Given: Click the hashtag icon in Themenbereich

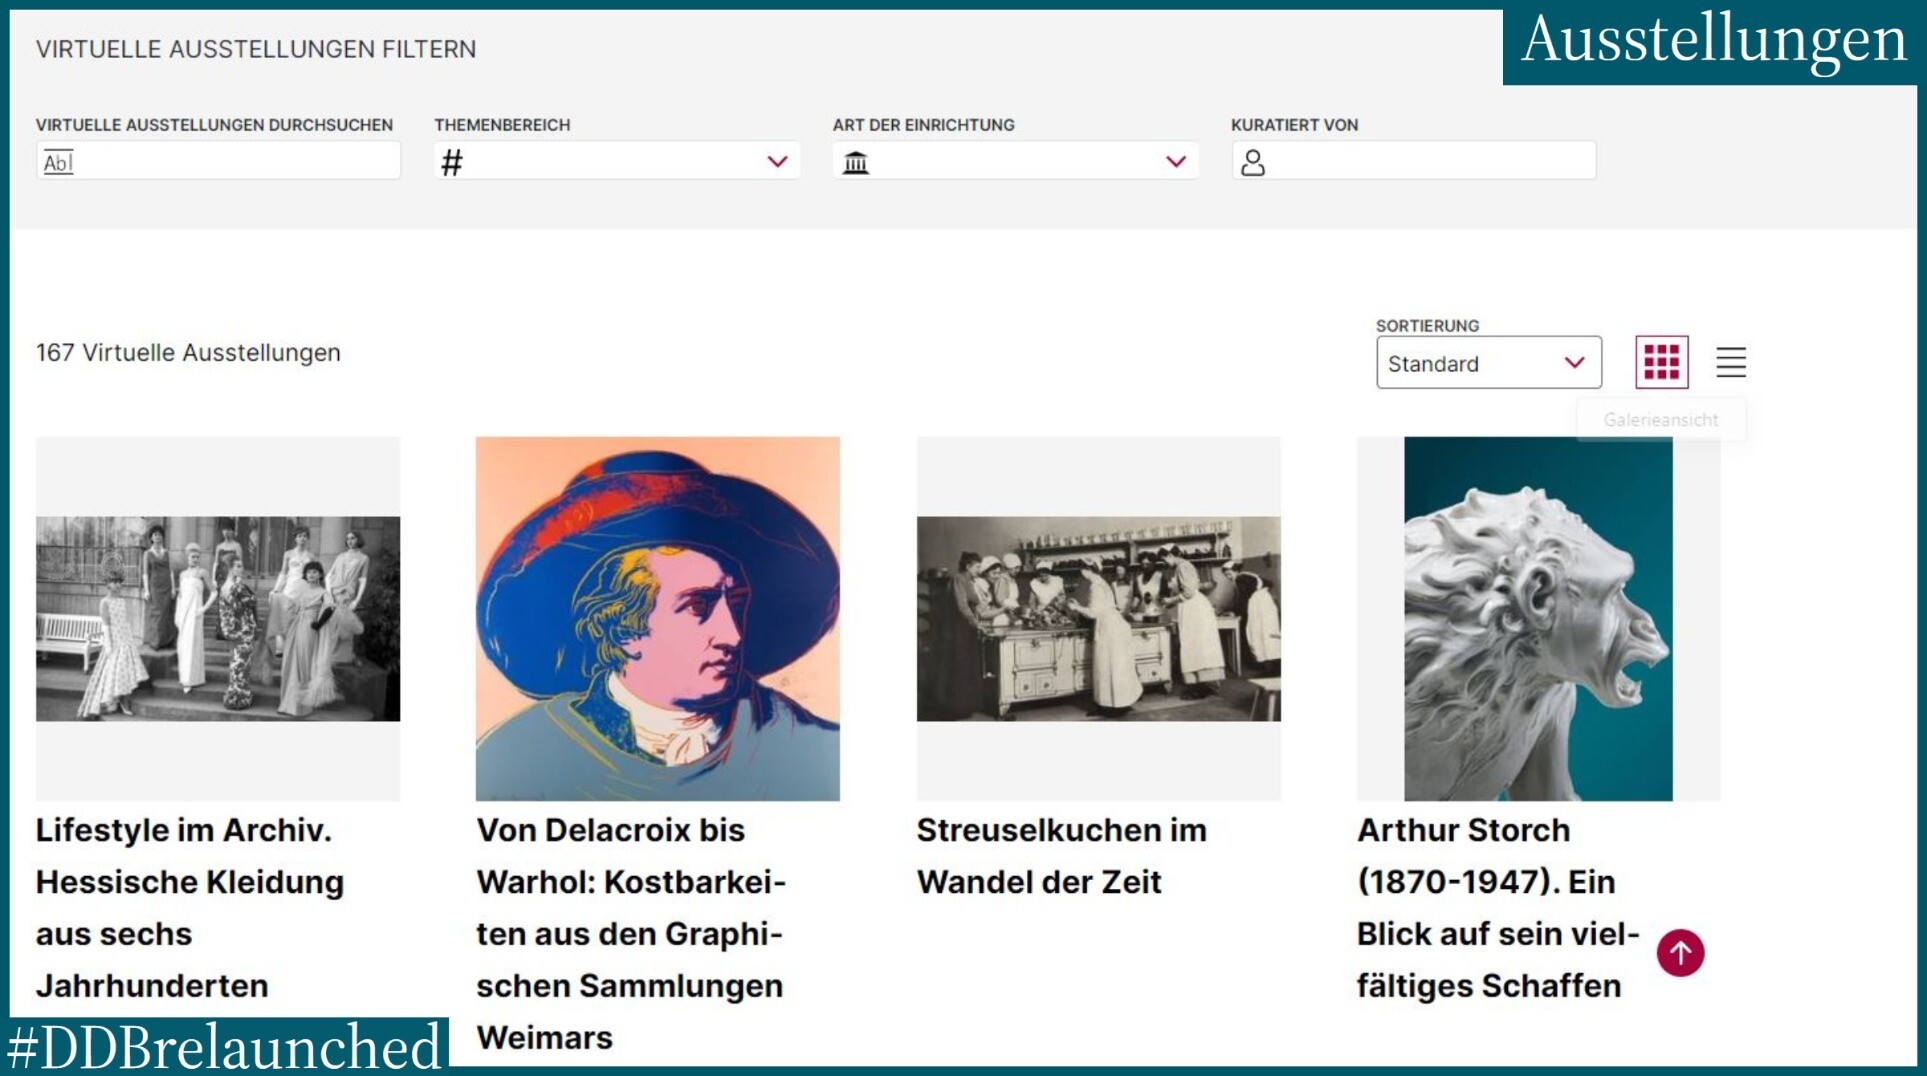Looking at the screenshot, I should pos(452,162).
